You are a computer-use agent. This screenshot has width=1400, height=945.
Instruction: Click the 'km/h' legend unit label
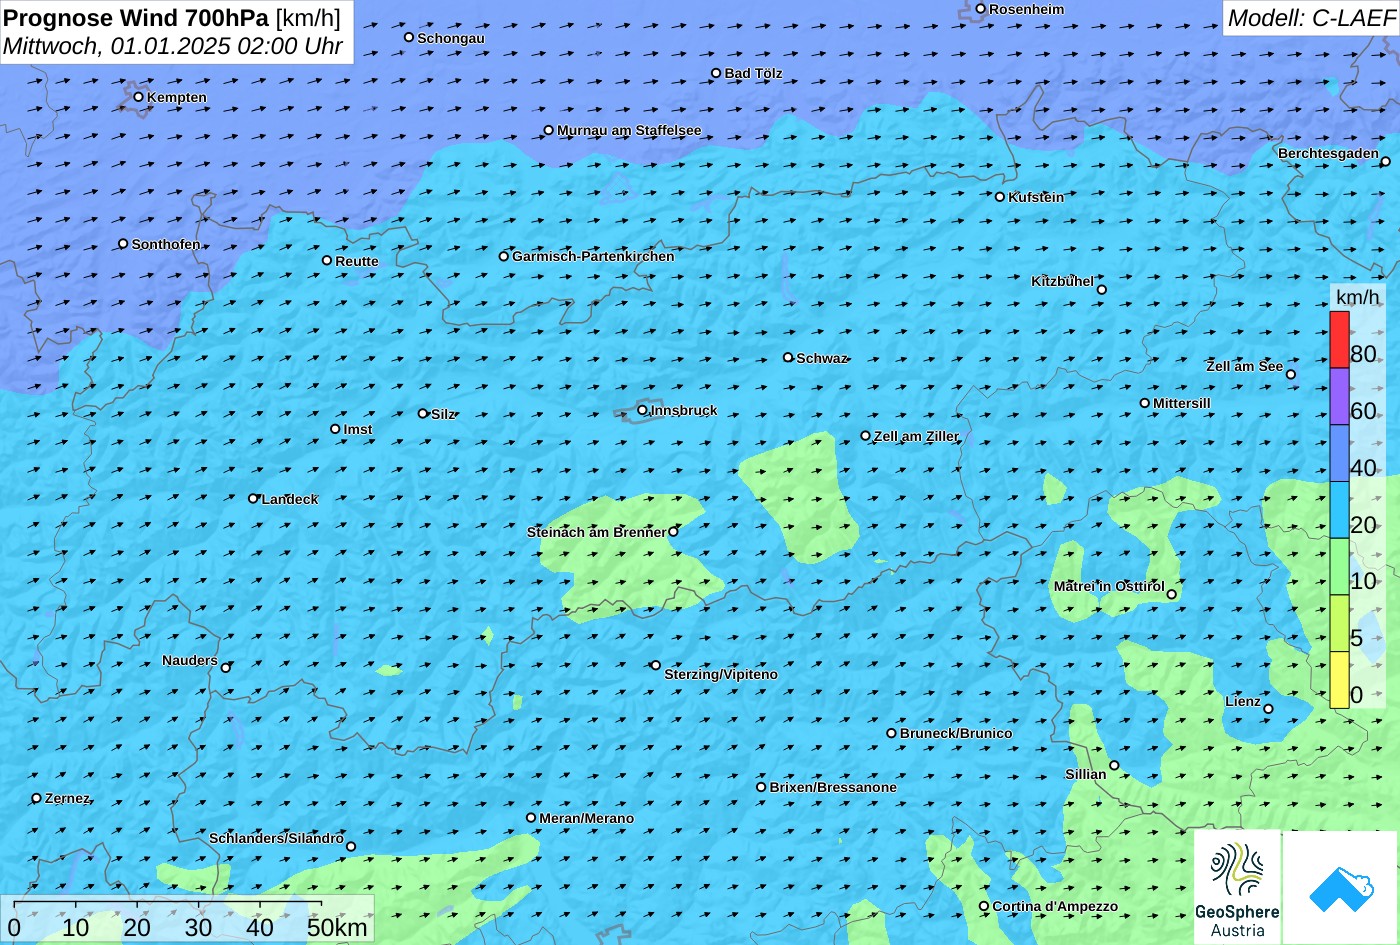tap(1357, 296)
